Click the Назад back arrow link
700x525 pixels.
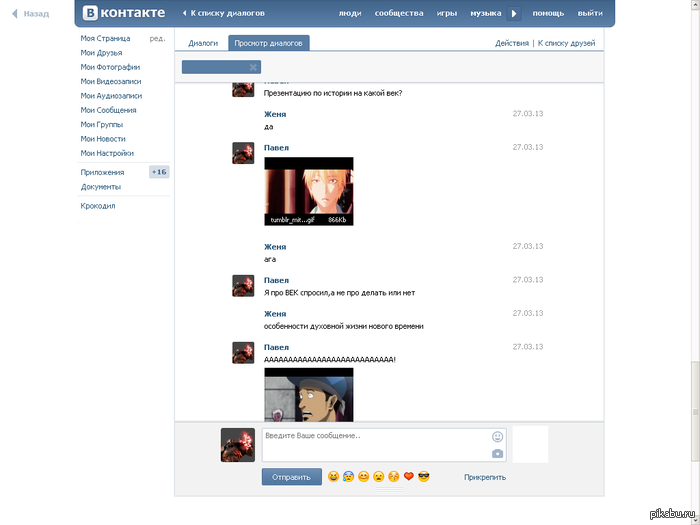(30, 14)
